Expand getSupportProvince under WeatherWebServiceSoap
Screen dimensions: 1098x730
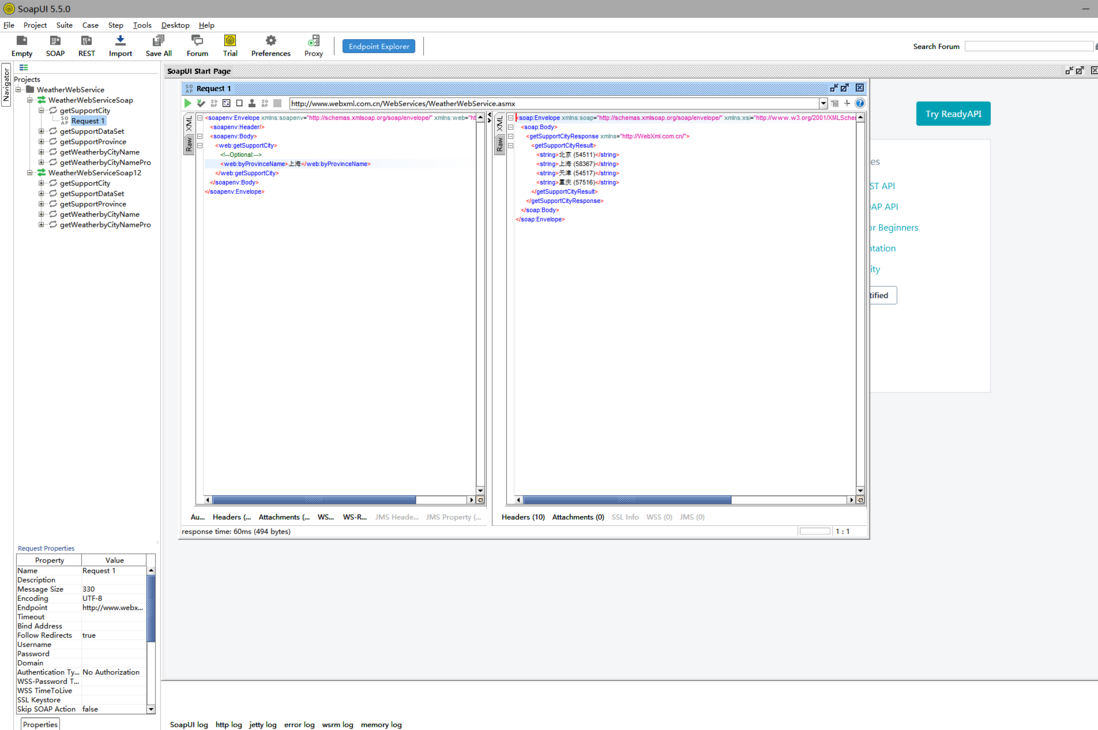pos(41,142)
